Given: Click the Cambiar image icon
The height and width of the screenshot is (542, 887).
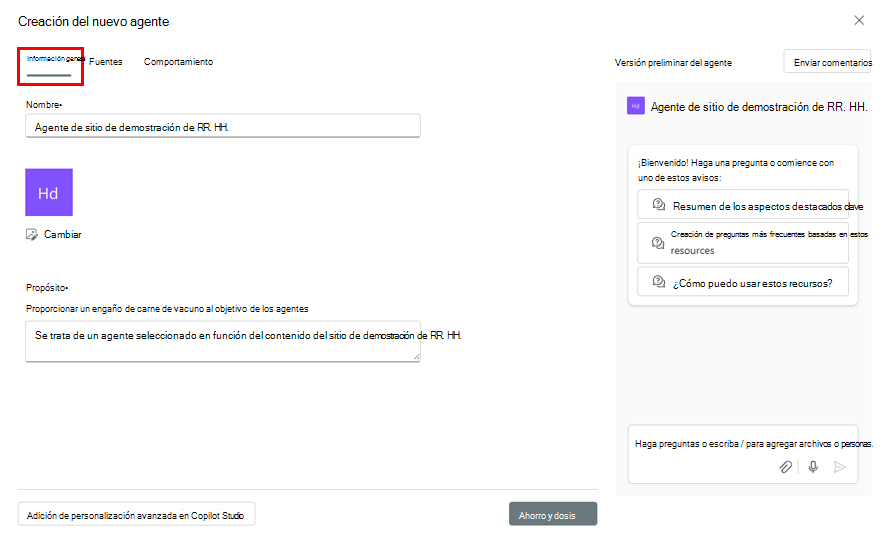Looking at the screenshot, I should [32, 234].
